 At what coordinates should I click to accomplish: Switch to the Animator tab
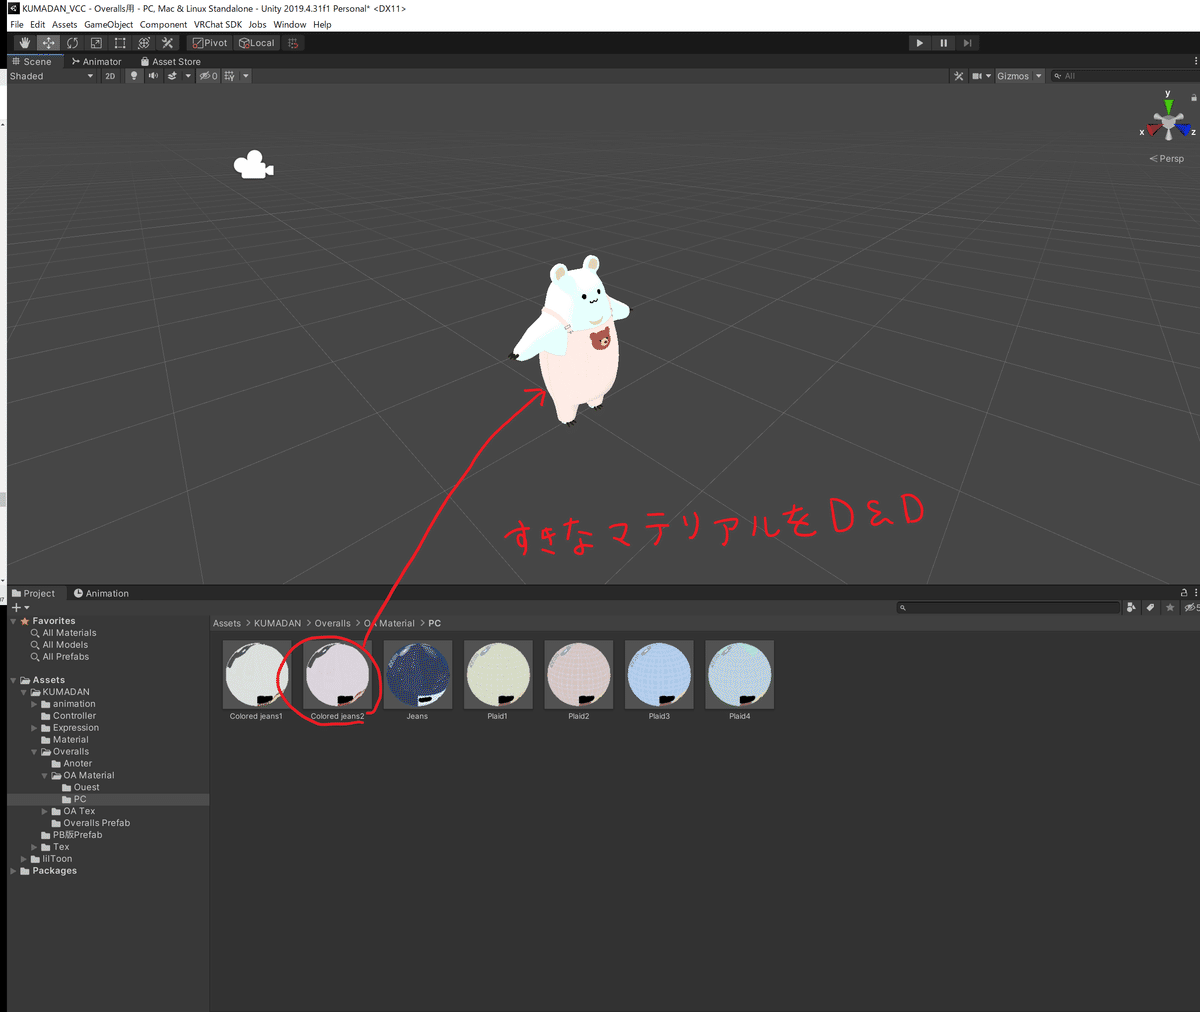coord(97,61)
